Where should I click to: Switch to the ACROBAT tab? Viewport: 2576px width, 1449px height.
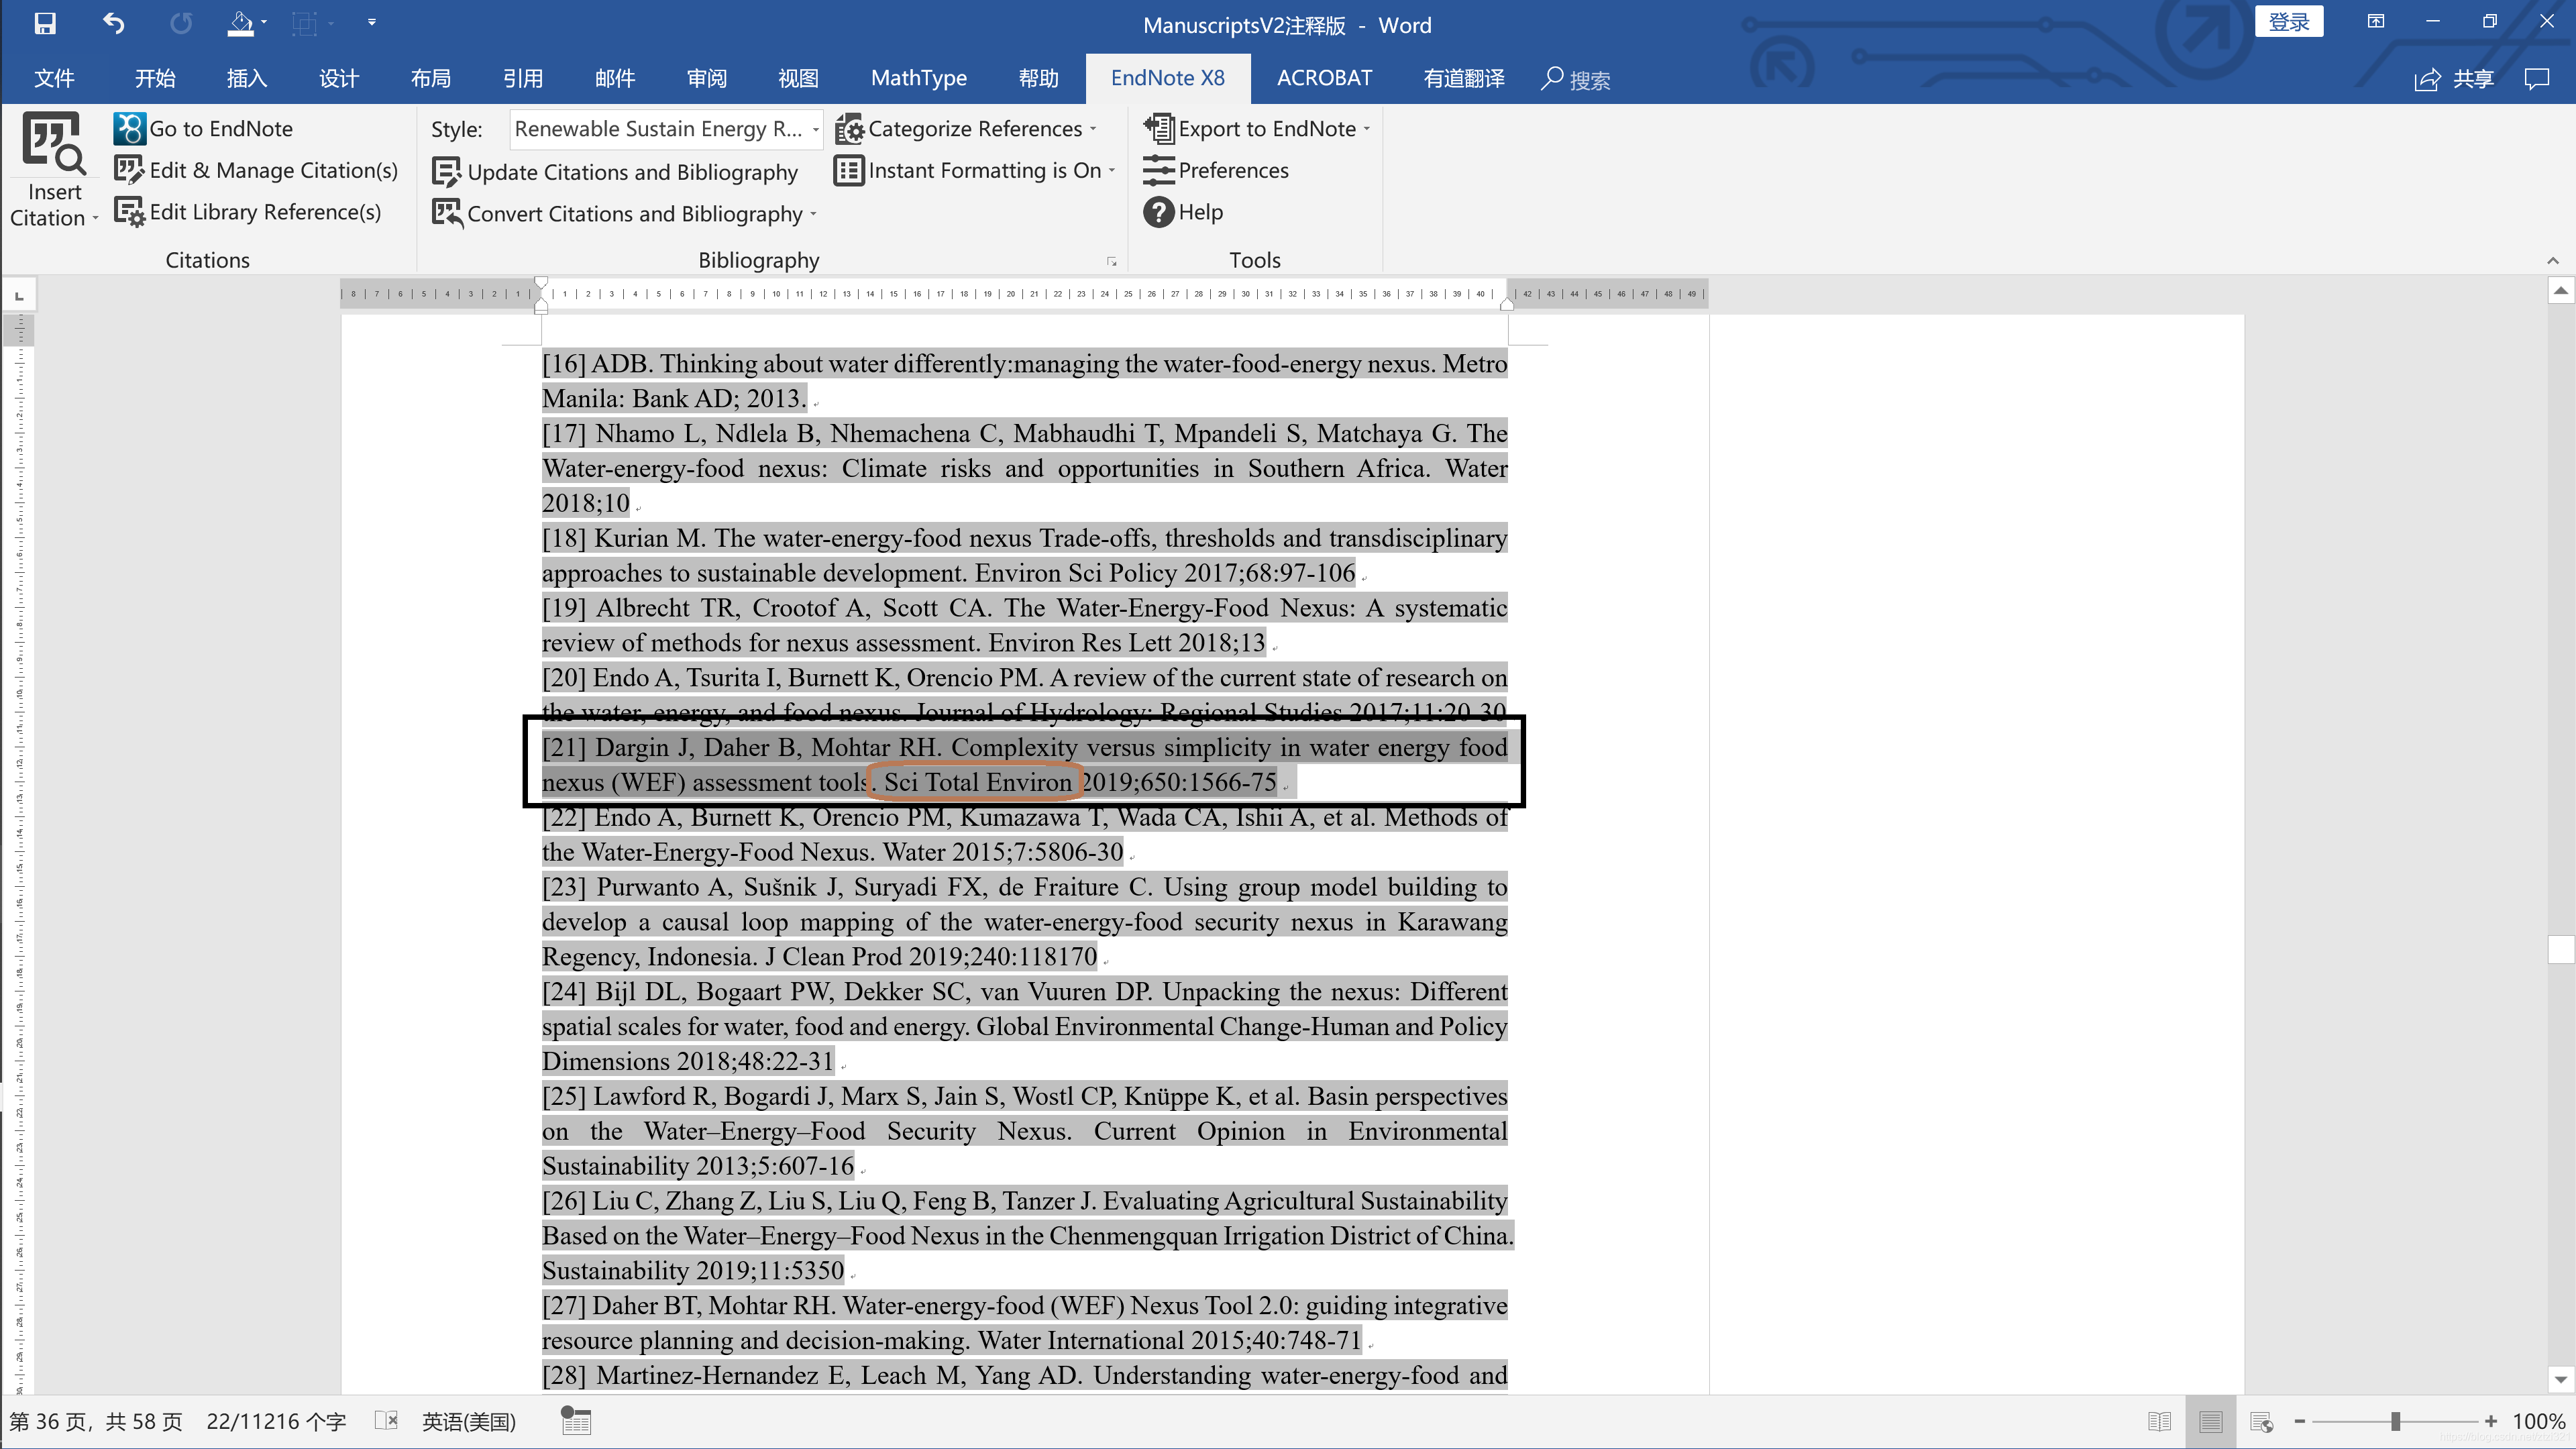pos(1324,78)
